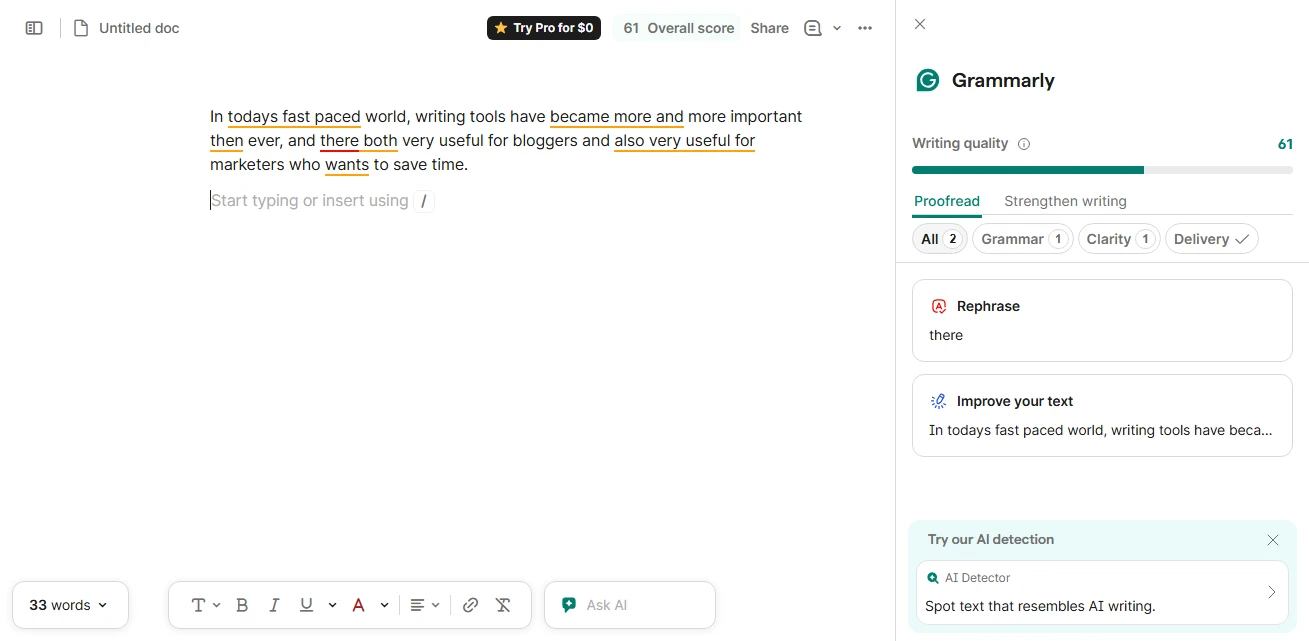Click the Writing quality score 61
Screen dimensions: 1309x641
[x=1285, y=144]
